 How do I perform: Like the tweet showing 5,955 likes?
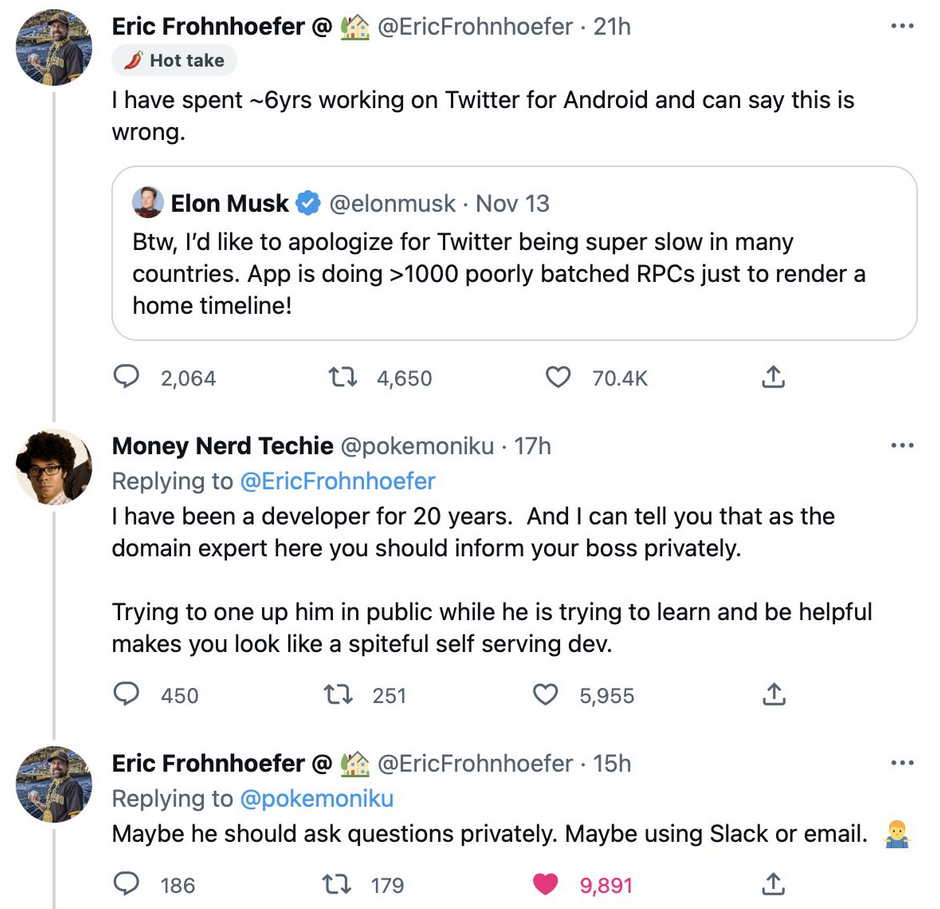tap(545, 694)
